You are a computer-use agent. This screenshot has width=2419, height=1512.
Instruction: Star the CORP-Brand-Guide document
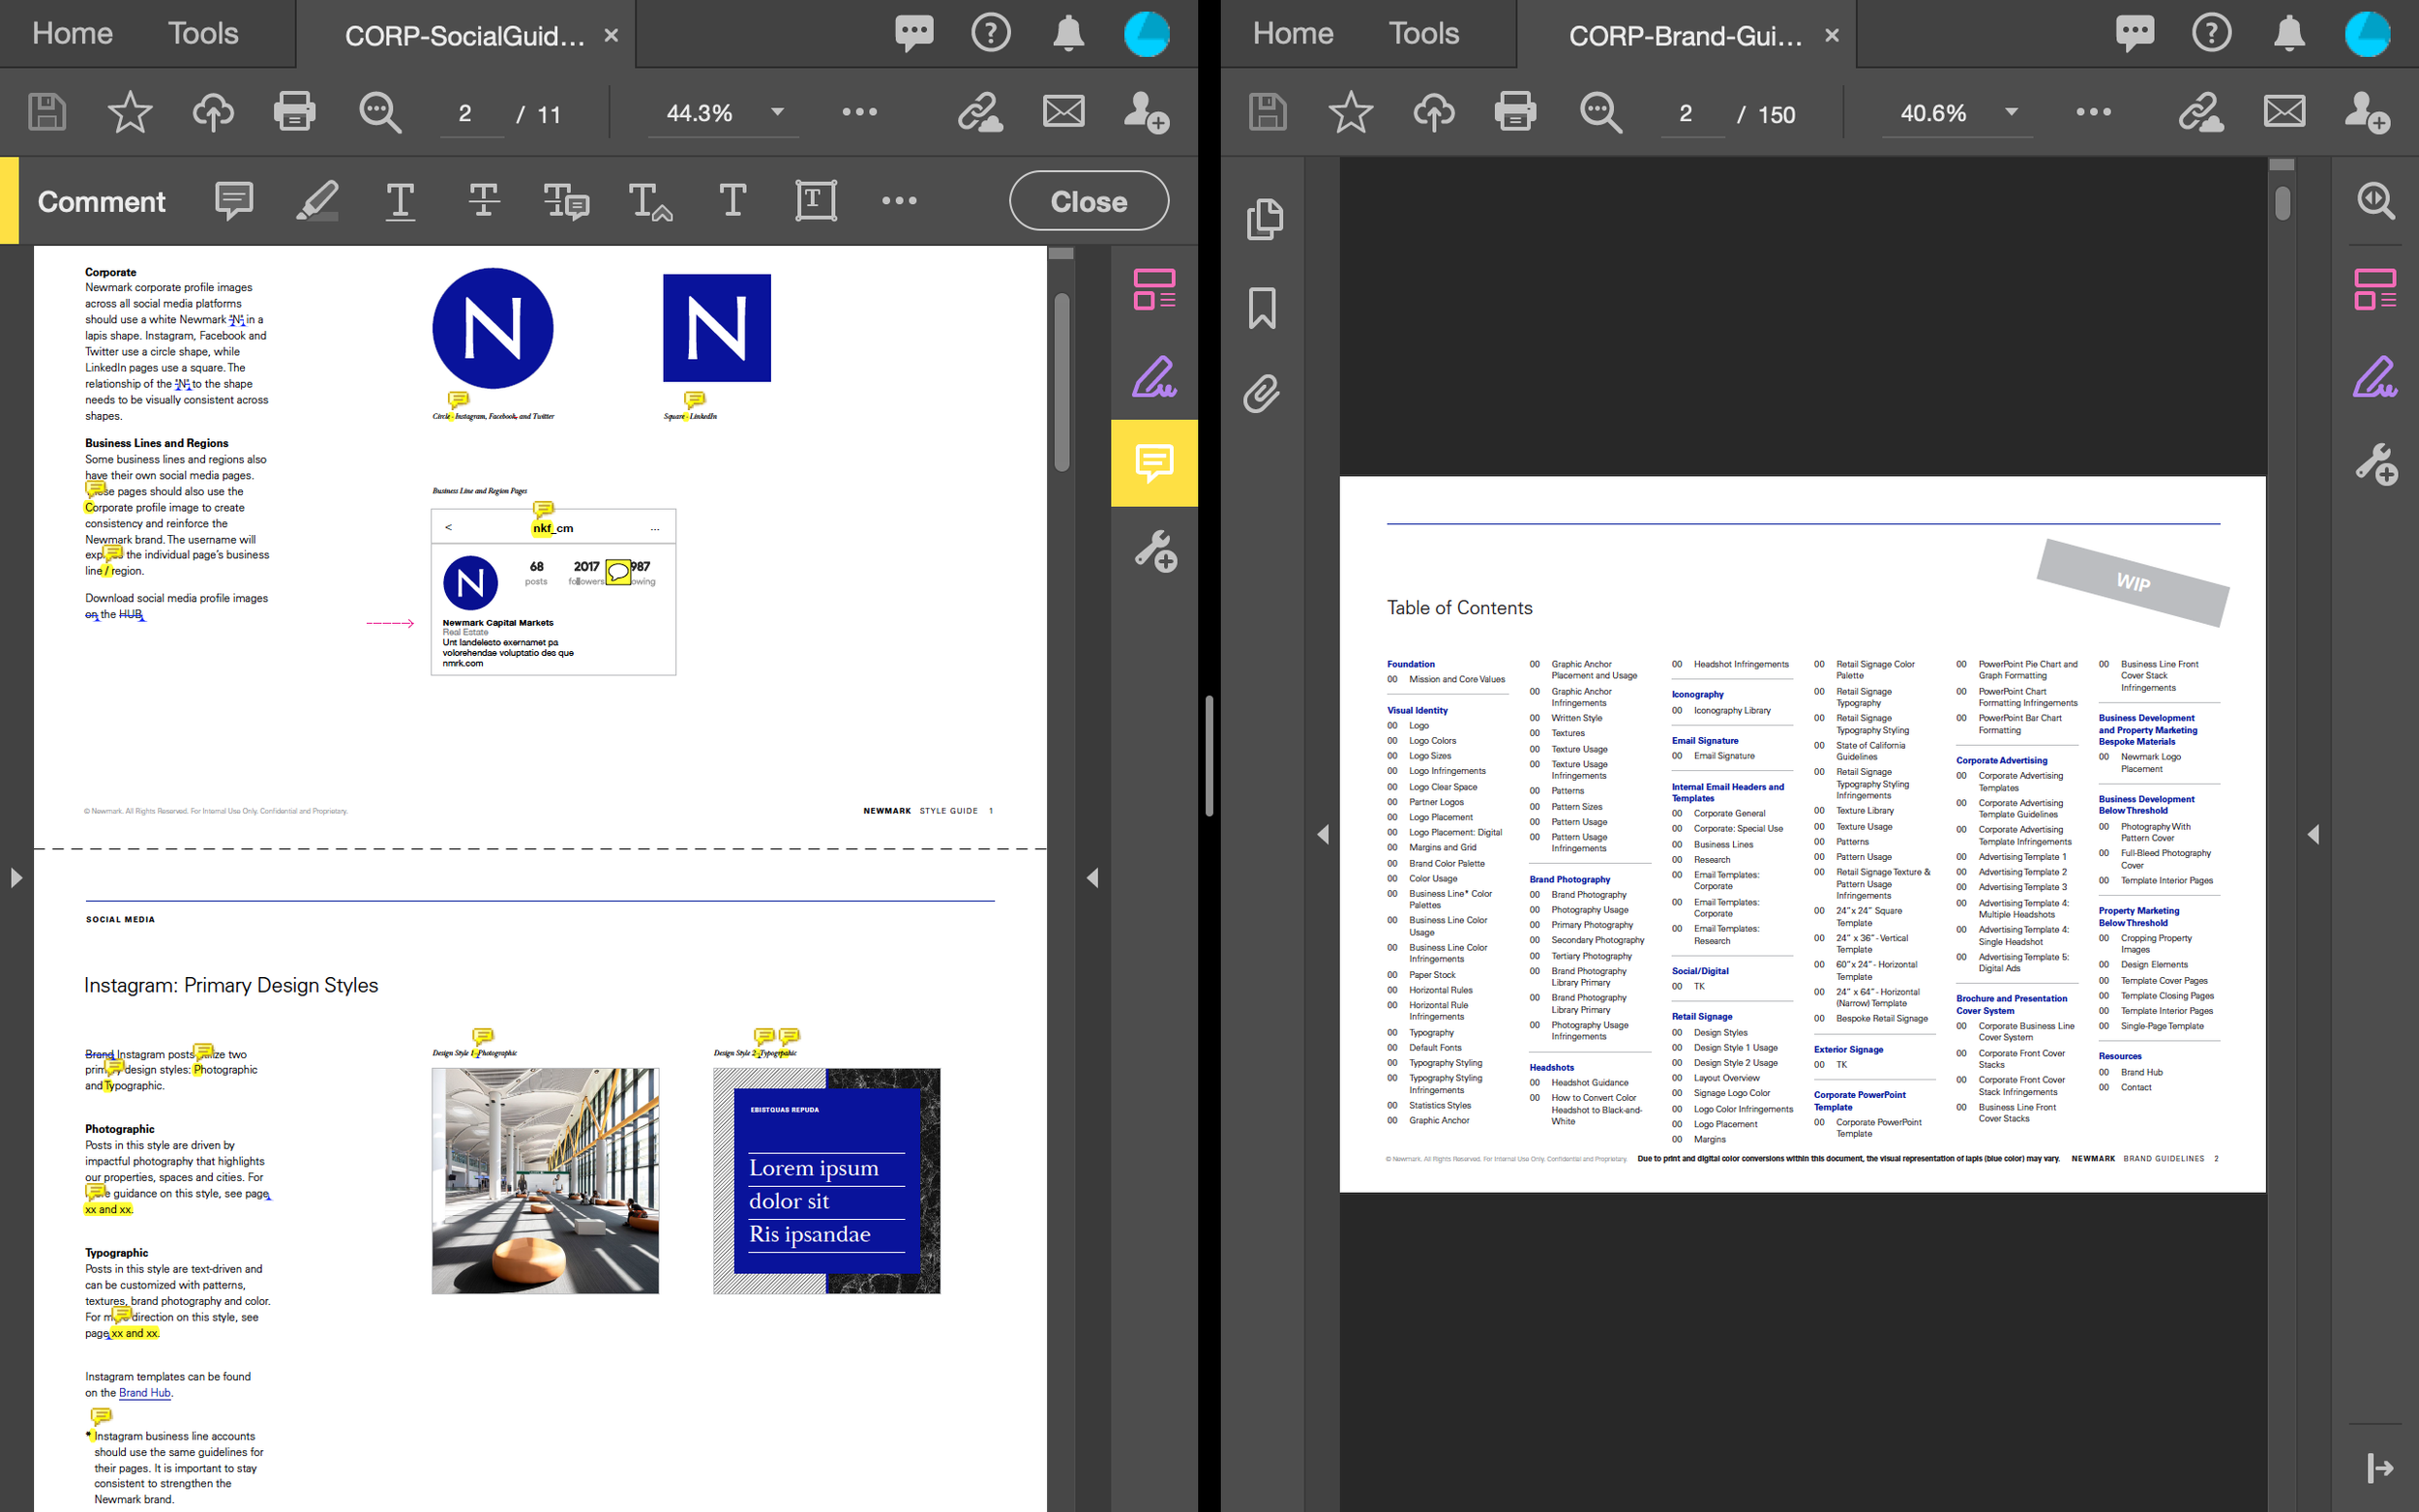tap(1350, 112)
